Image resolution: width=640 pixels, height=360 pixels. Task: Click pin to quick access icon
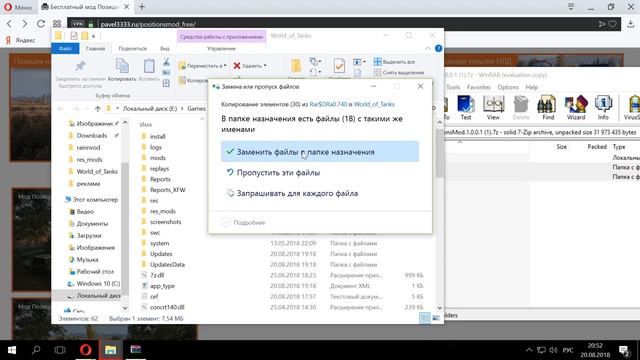(80, 66)
